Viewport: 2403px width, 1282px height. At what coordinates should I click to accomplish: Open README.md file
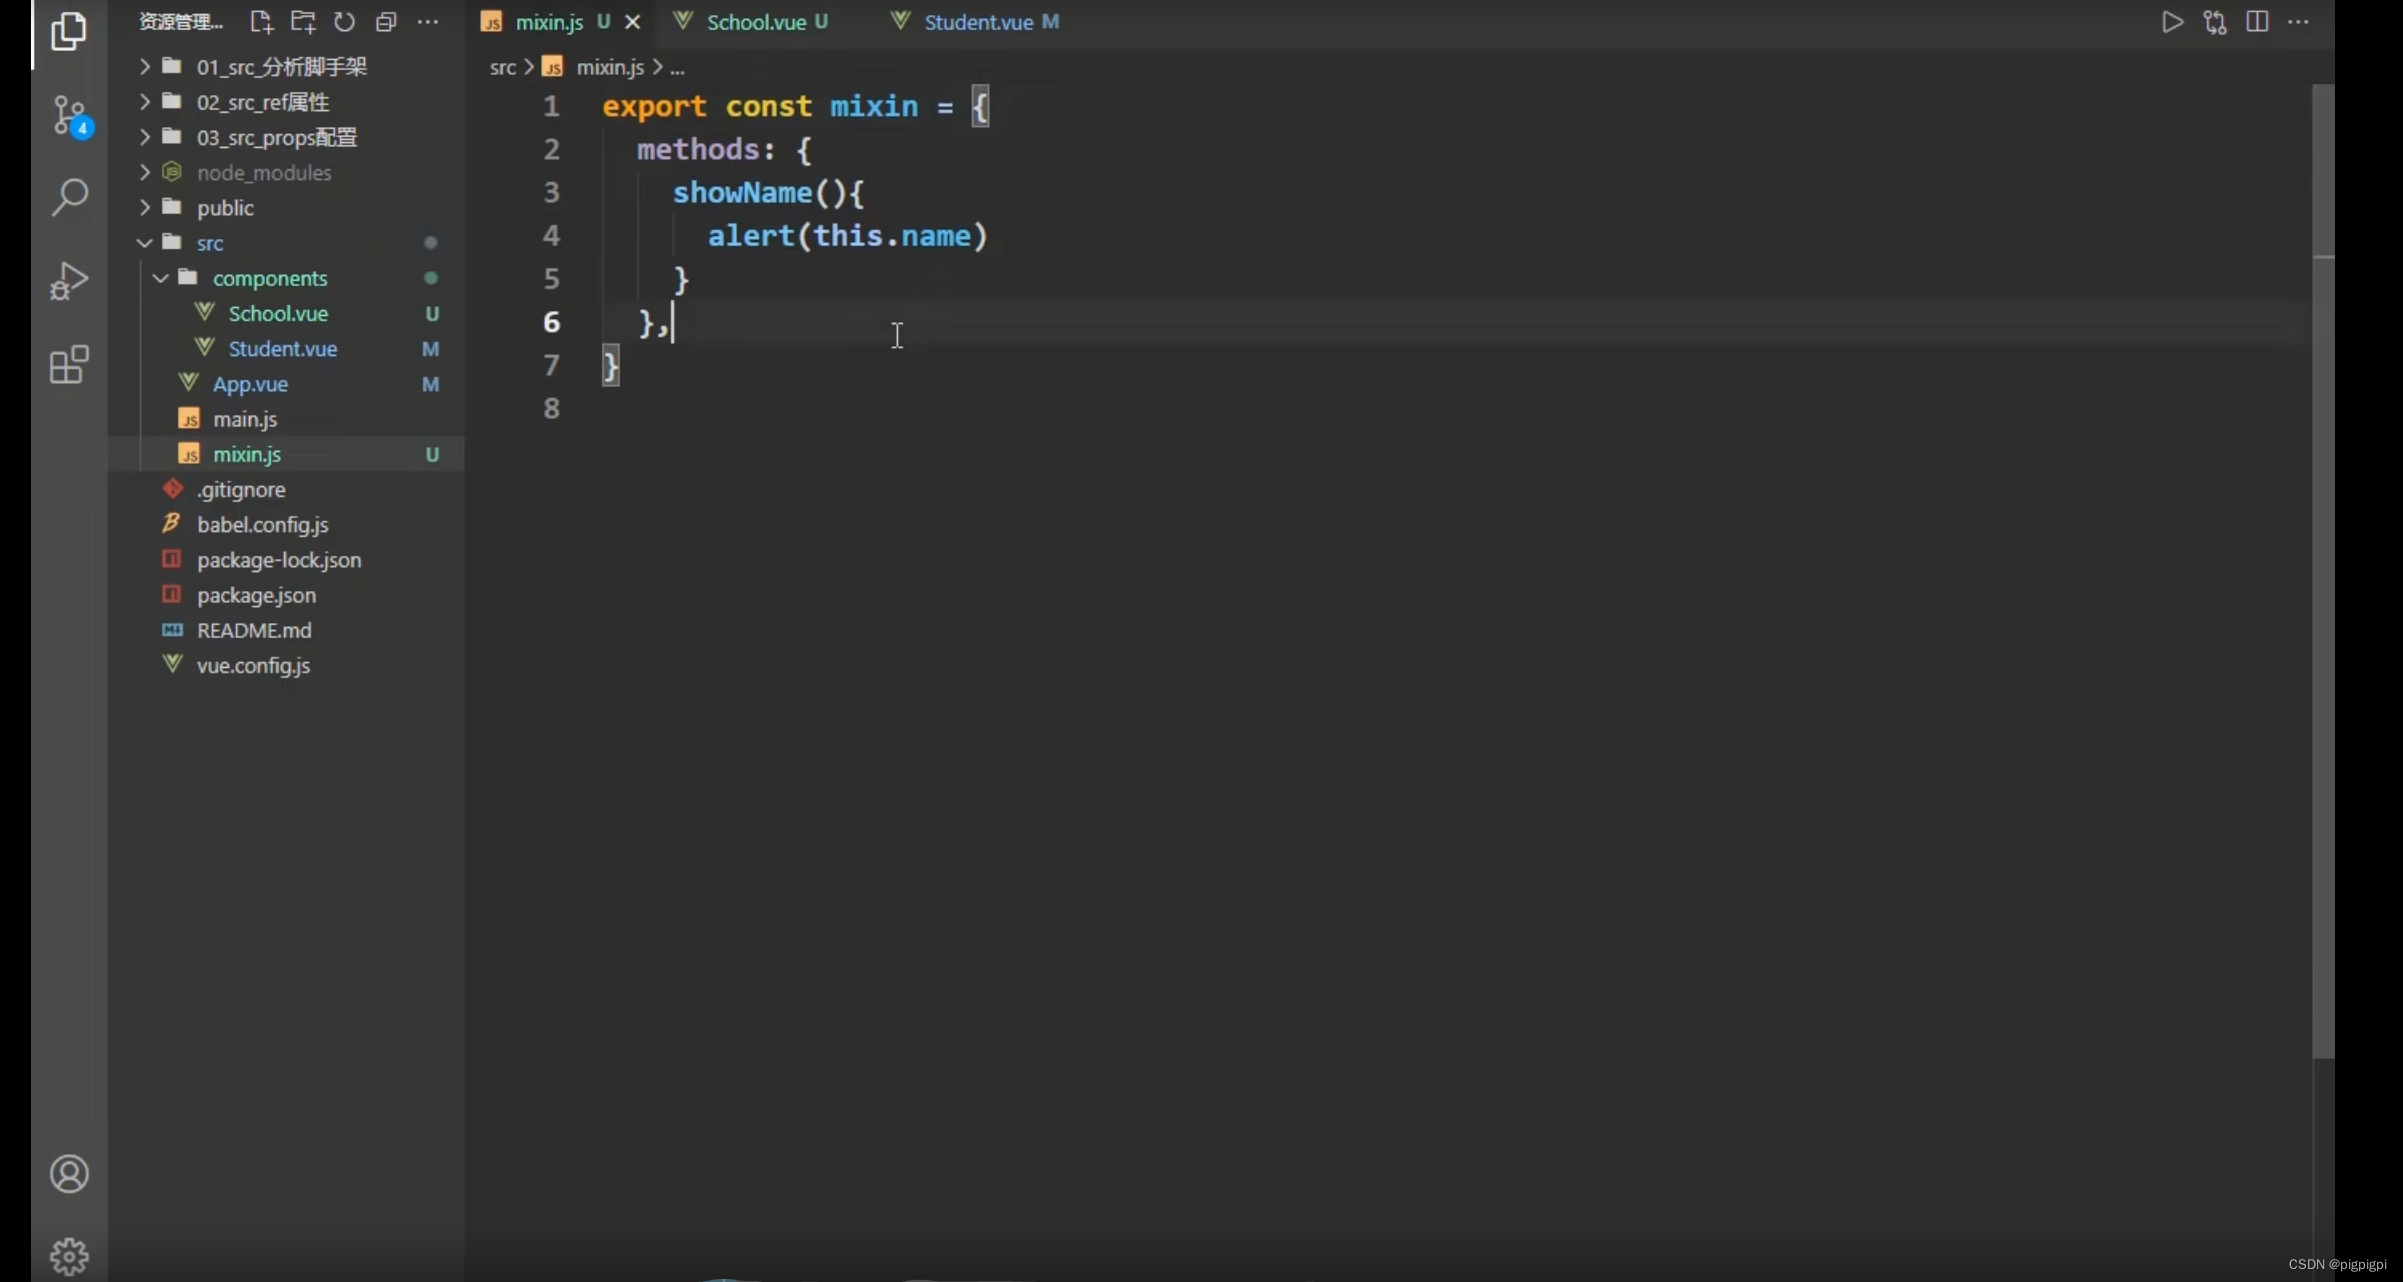pyautogui.click(x=254, y=630)
